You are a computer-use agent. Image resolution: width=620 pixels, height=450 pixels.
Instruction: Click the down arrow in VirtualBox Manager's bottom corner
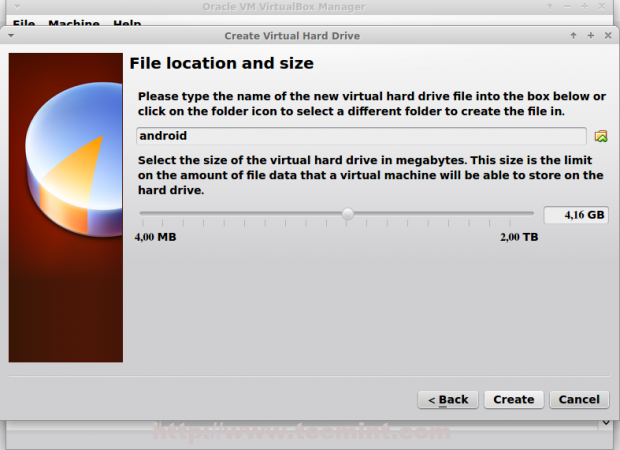[x=606, y=423]
